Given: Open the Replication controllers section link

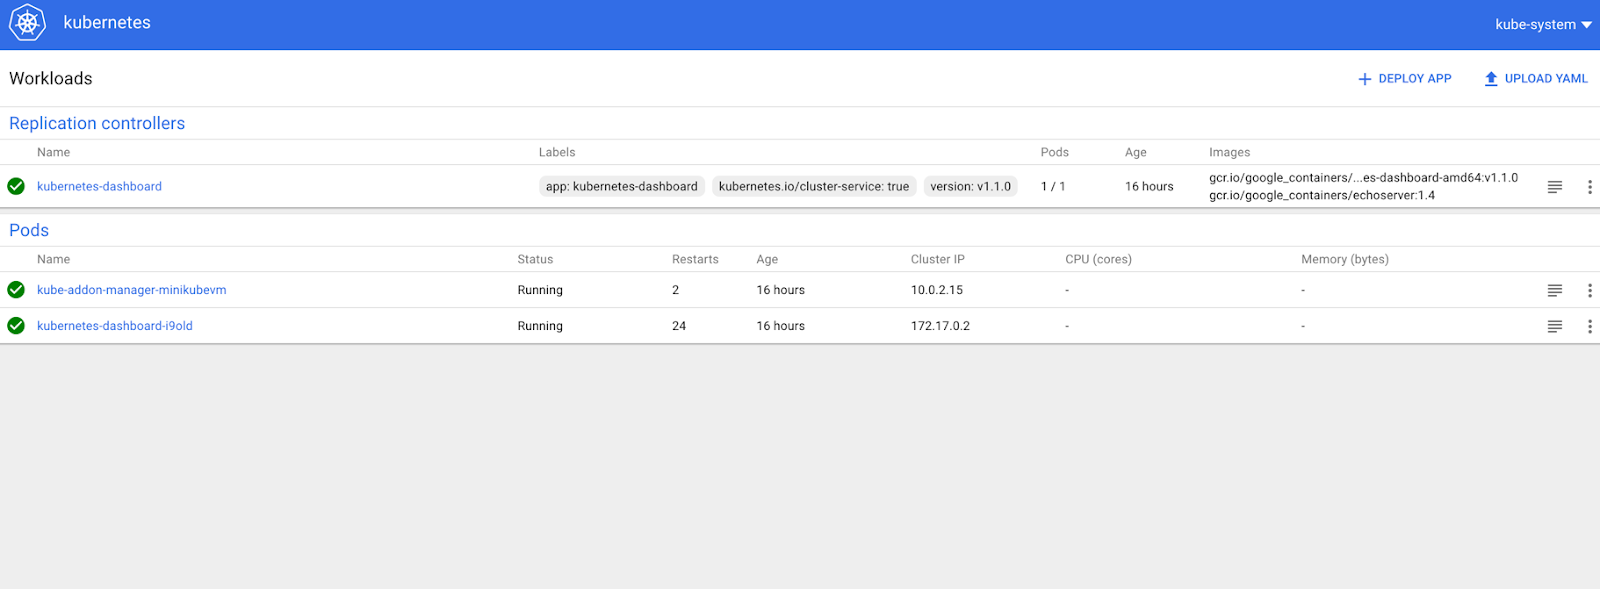Looking at the screenshot, I should [x=97, y=123].
